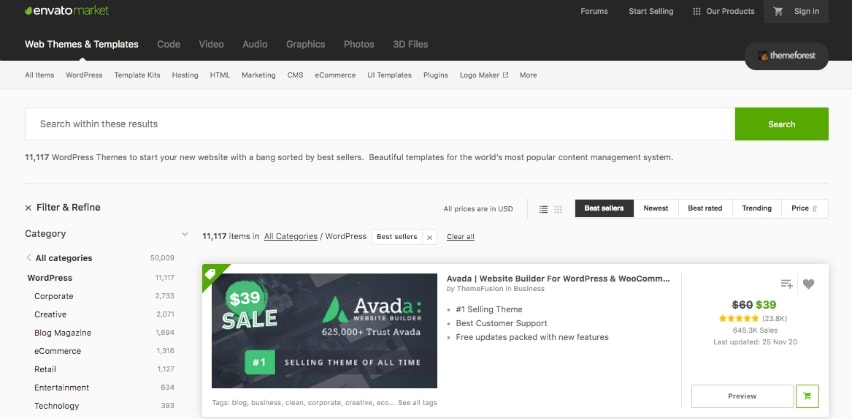The height and width of the screenshot is (419, 852).
Task: Click the themeforest badge logo
Action: click(x=786, y=55)
